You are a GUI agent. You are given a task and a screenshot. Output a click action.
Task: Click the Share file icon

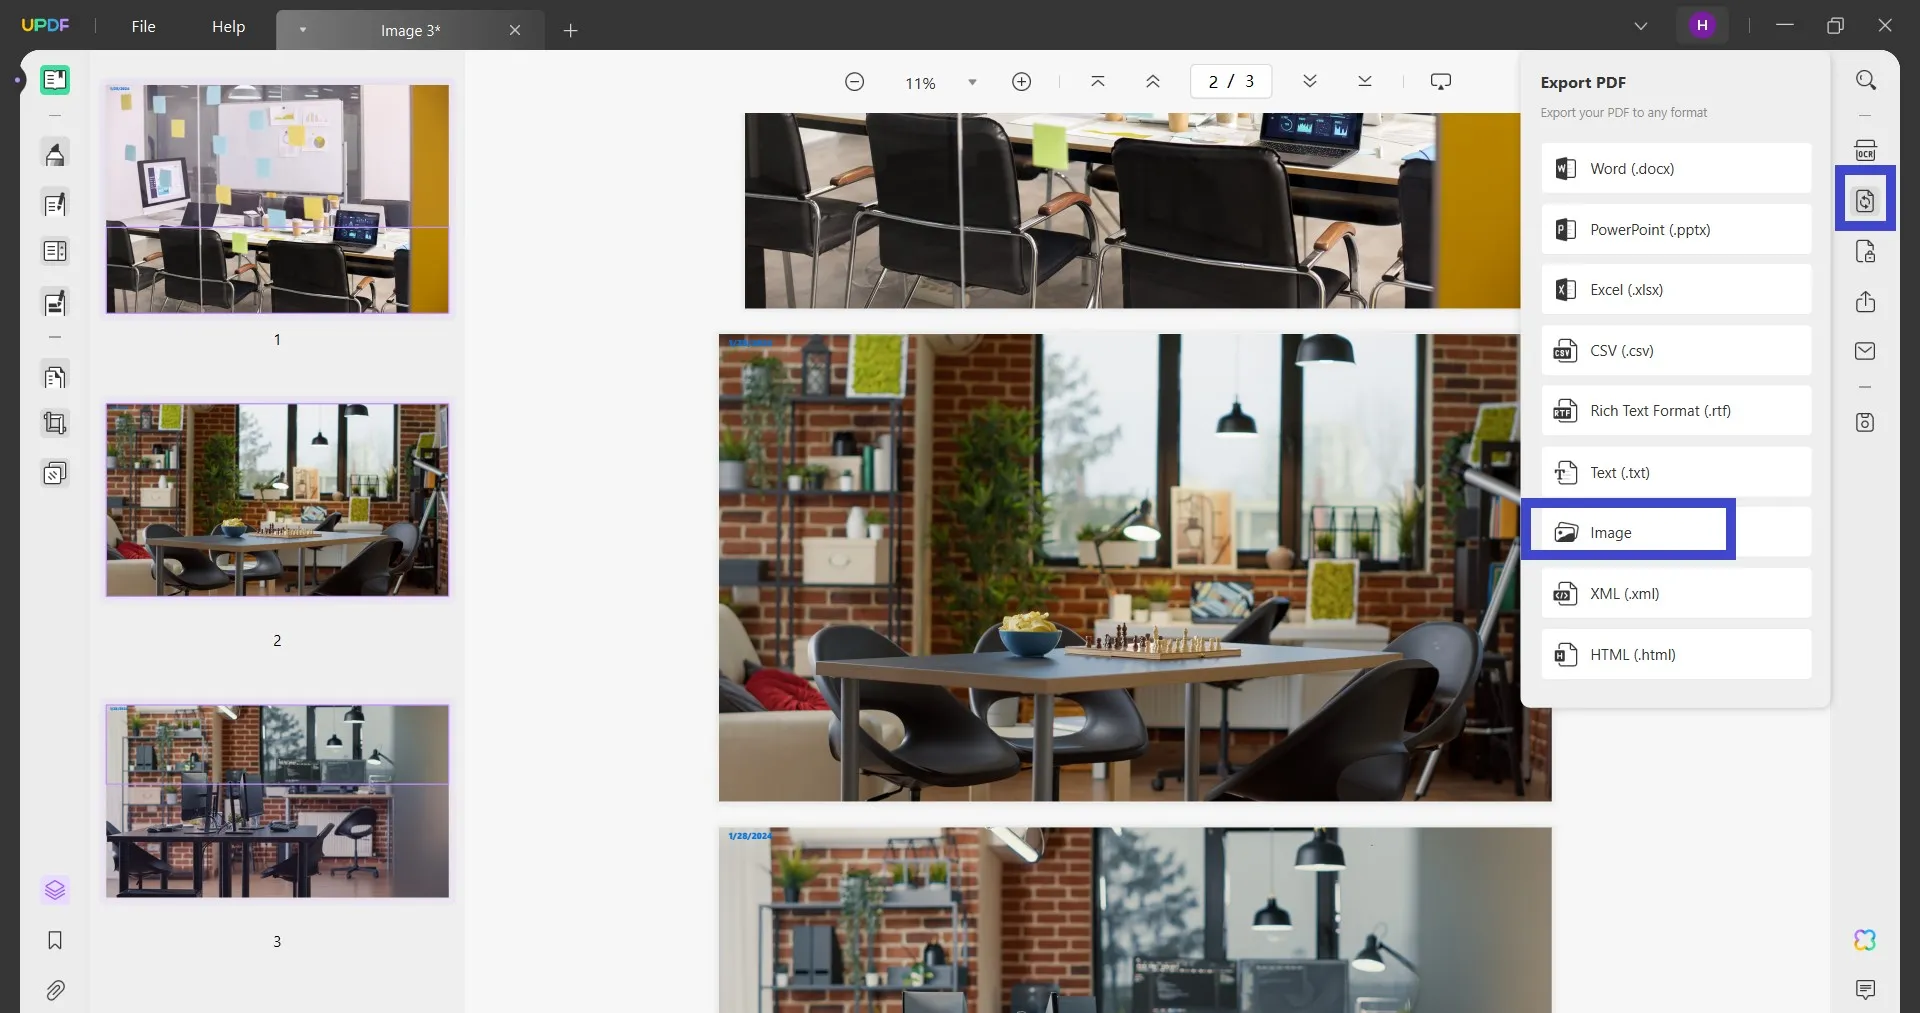tap(1865, 302)
